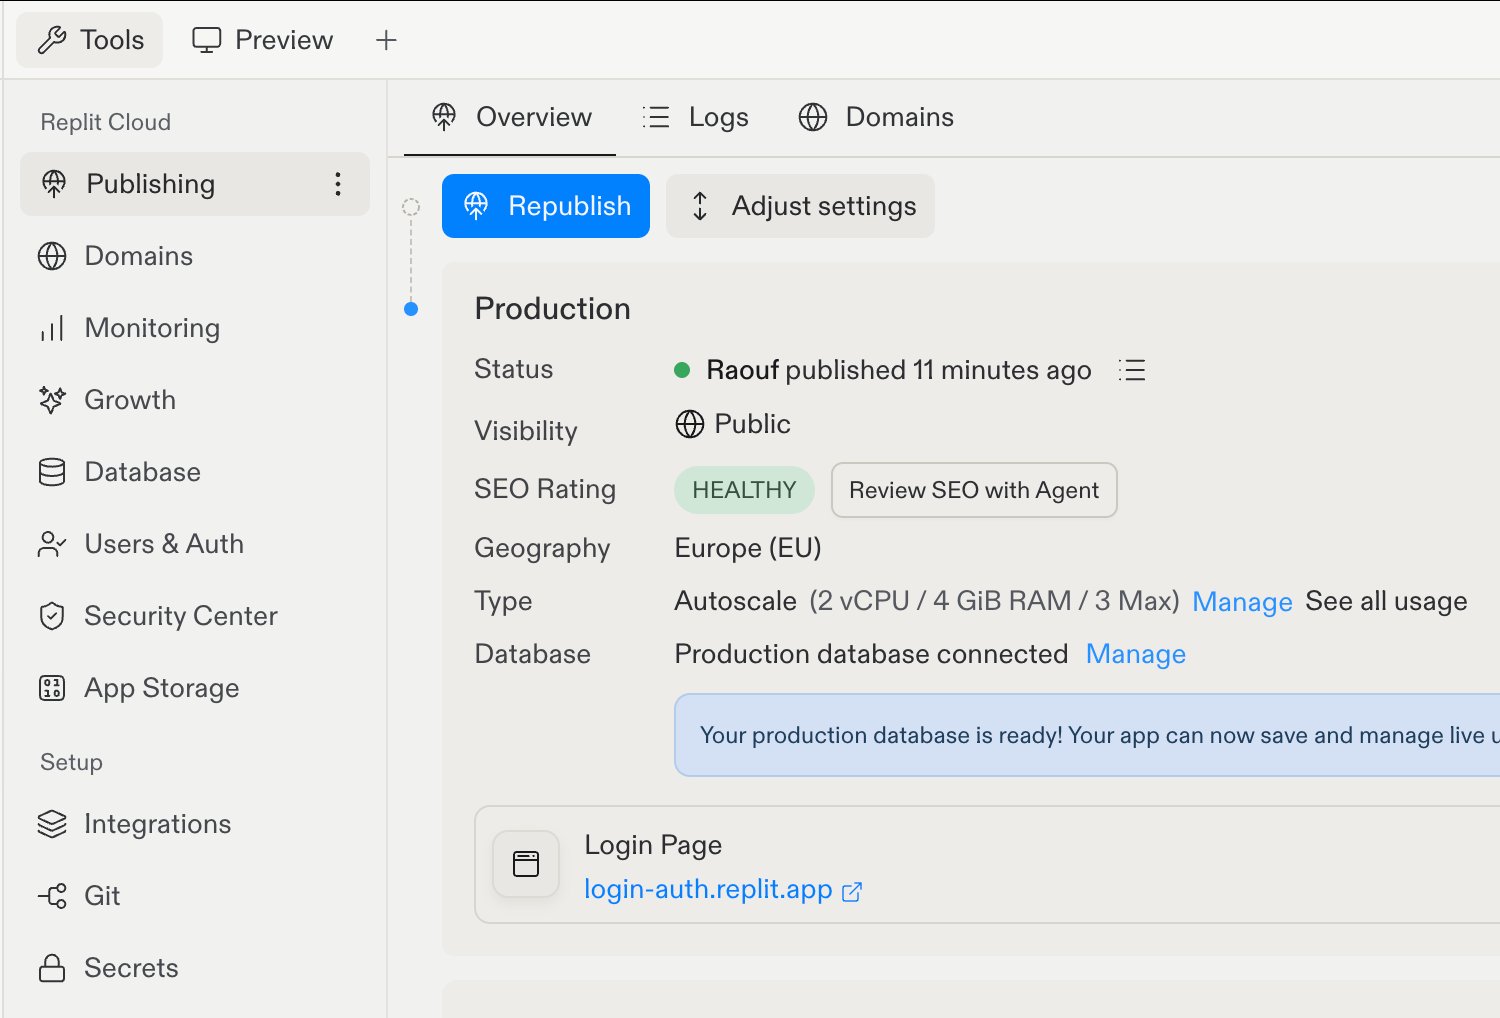Image resolution: width=1500 pixels, height=1018 pixels.
Task: Click the blue Production timeline dot
Action: [x=411, y=309]
